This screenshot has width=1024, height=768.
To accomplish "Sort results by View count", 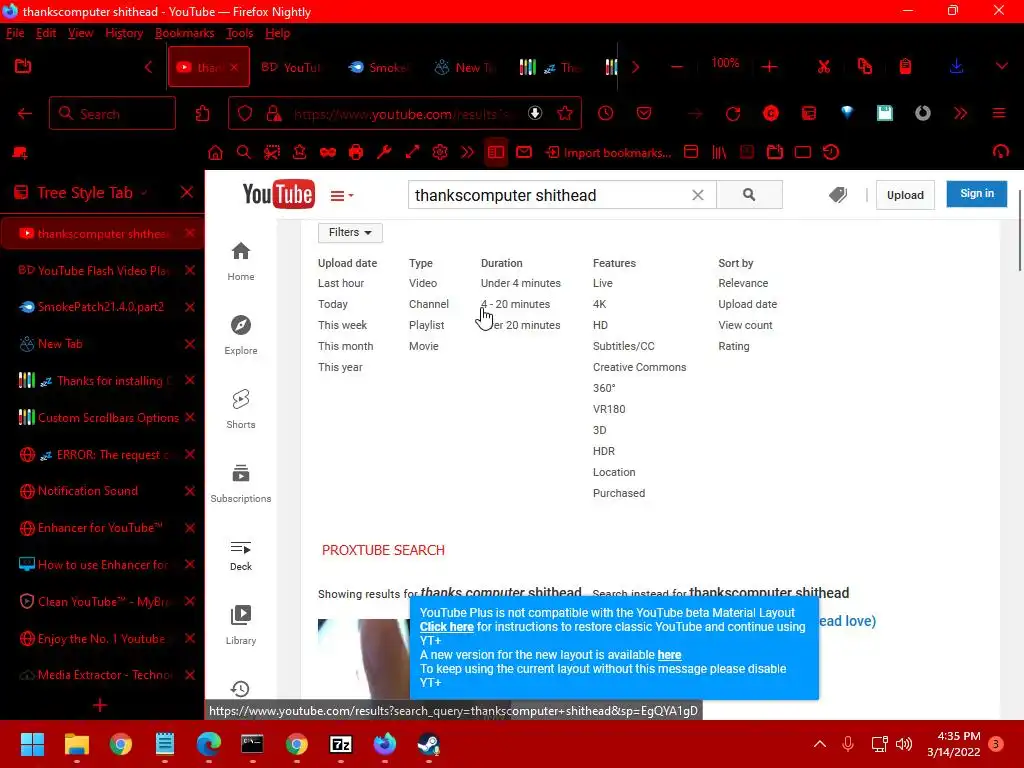I will click(x=745, y=325).
